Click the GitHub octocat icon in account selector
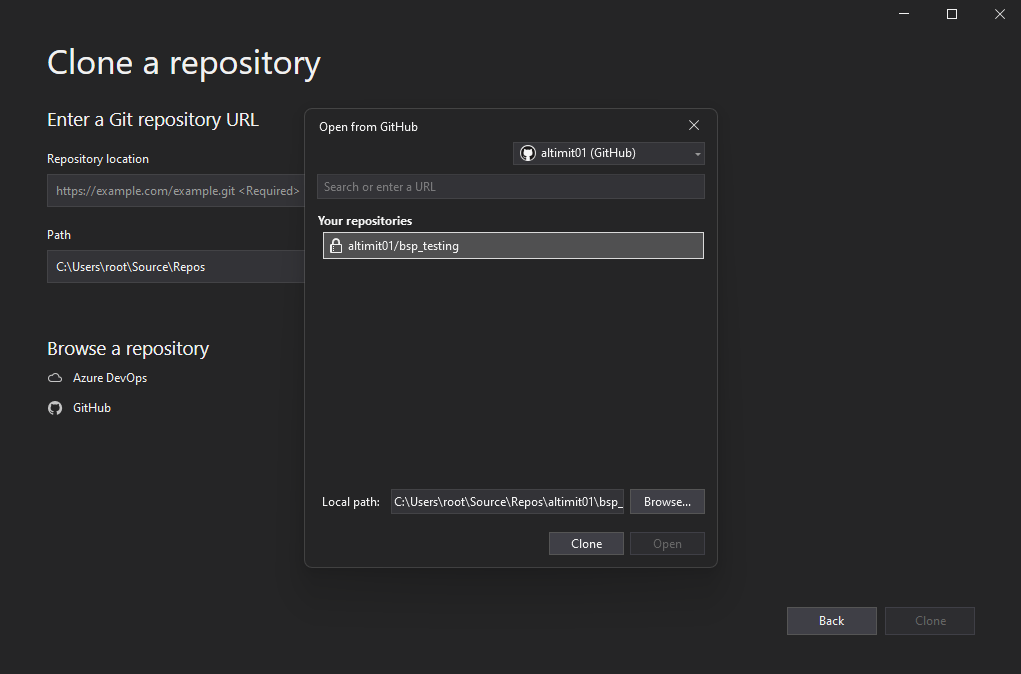Viewport: 1021px width, 674px height. pyautogui.click(x=527, y=153)
